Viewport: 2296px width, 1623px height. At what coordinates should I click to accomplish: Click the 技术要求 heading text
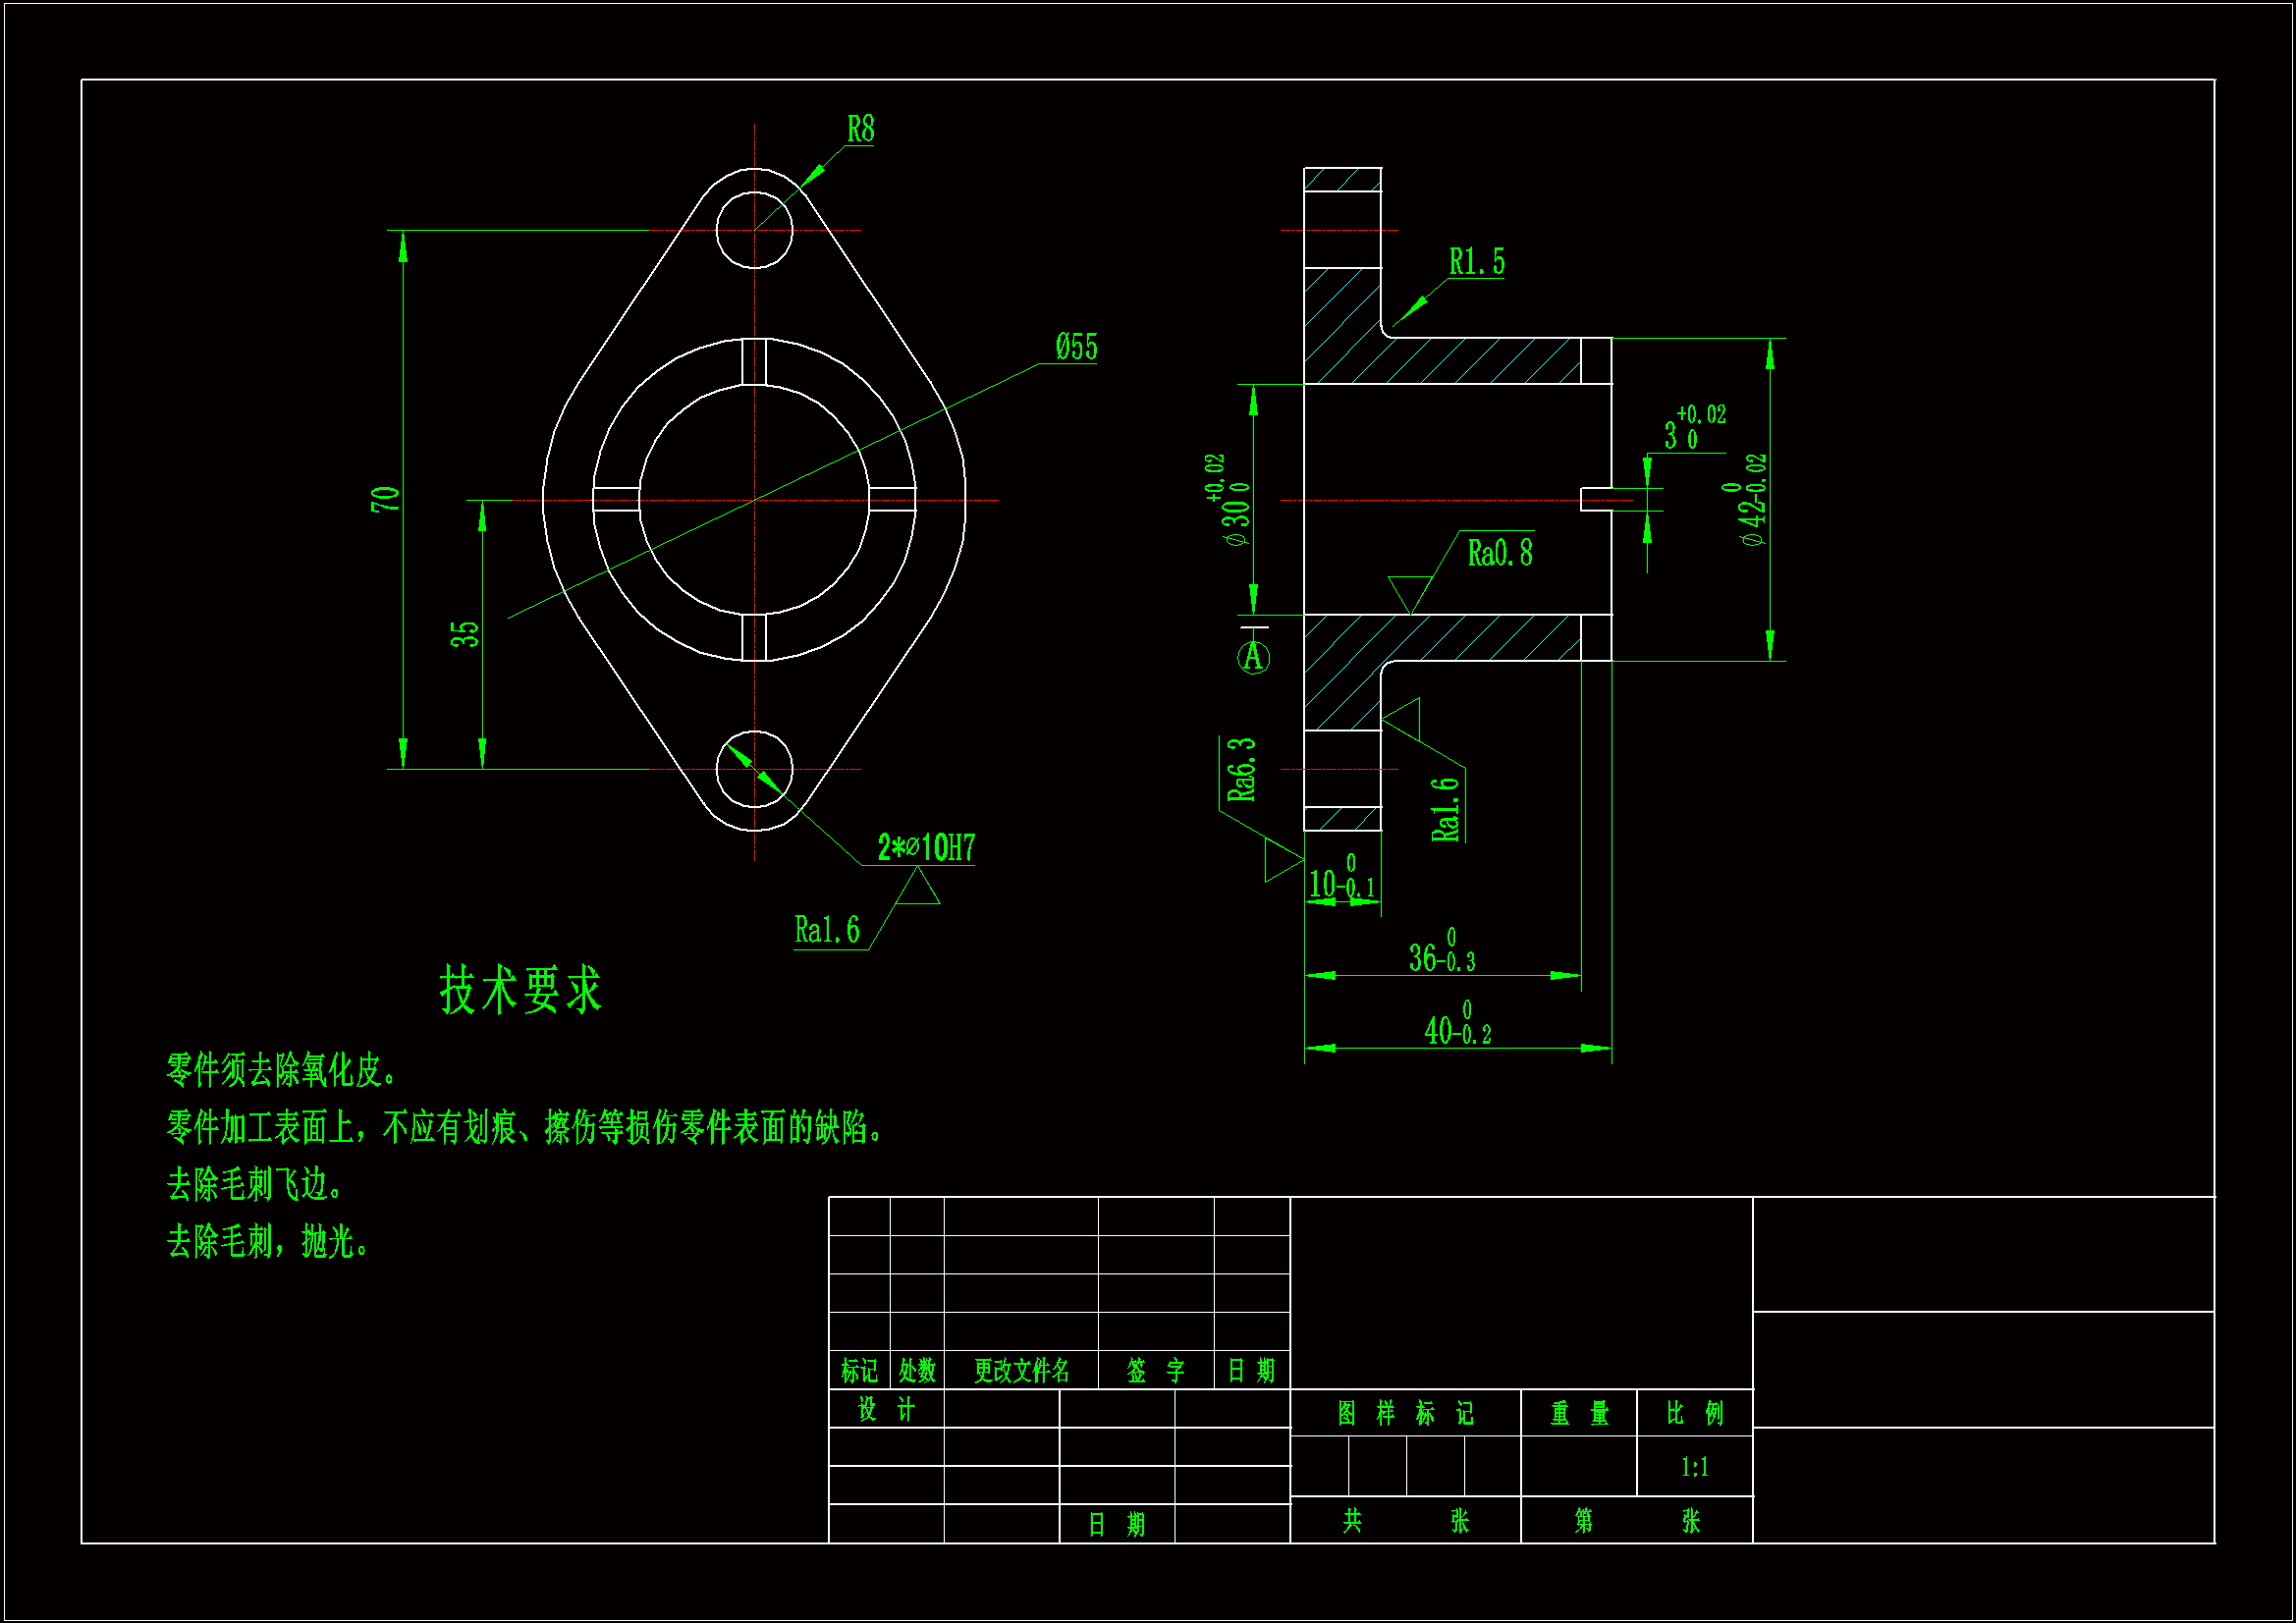tap(521, 990)
